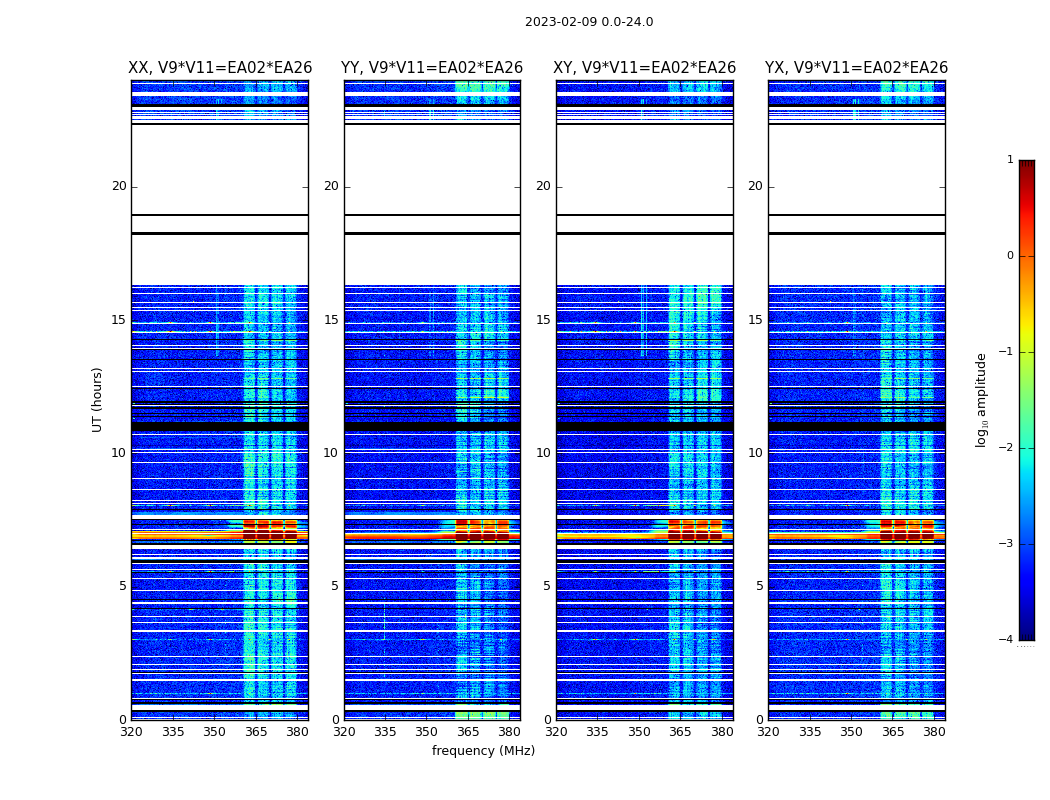The height and width of the screenshot is (800, 1050).
Task: Click the frequency (MHz) x-axis label
Action: [x=483, y=751]
